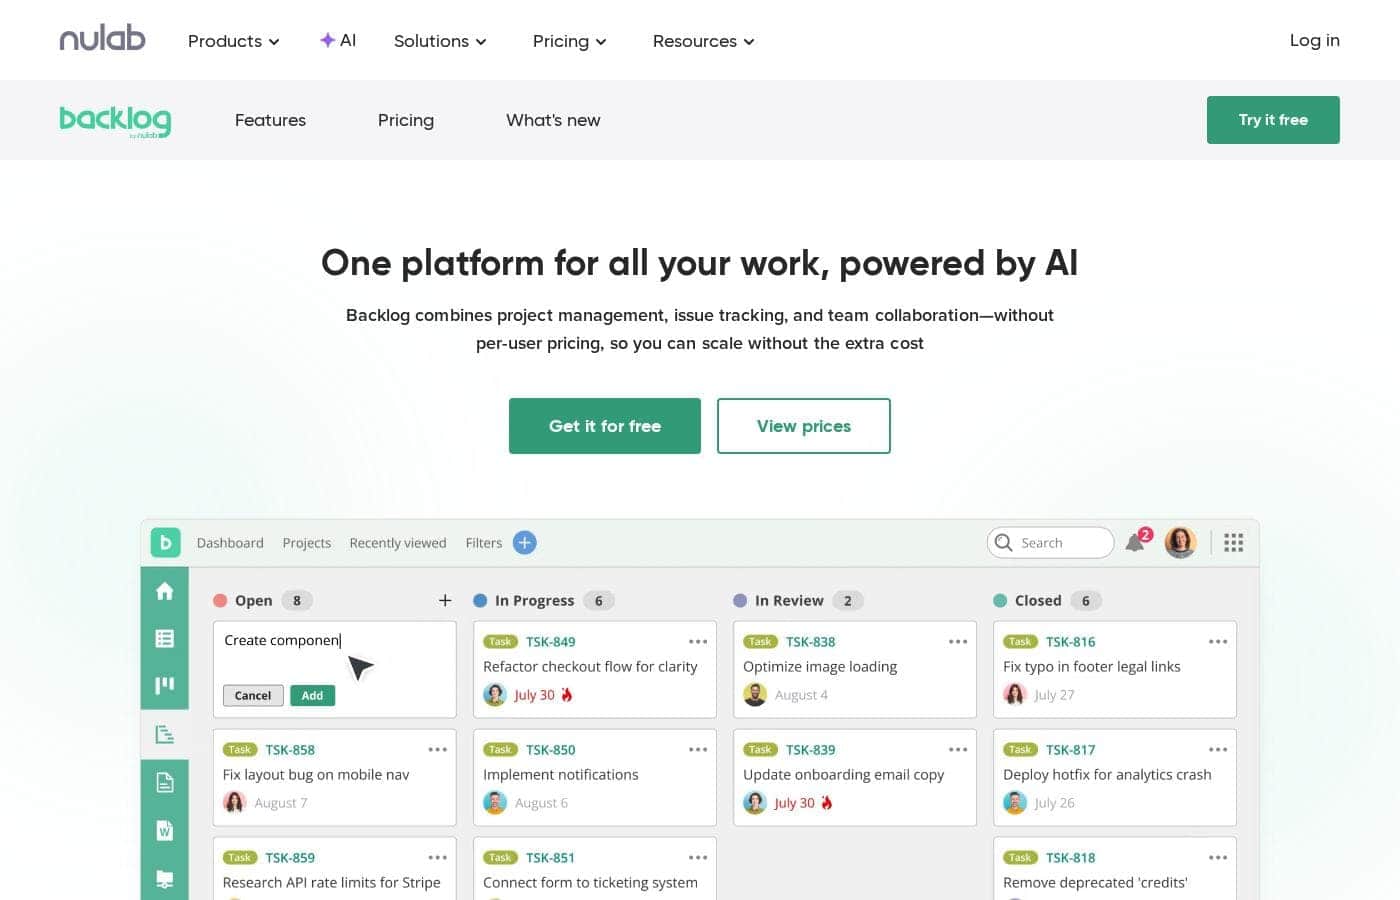This screenshot has width=1400, height=900.
Task: Click the Try it free button
Action: pos(1273,120)
